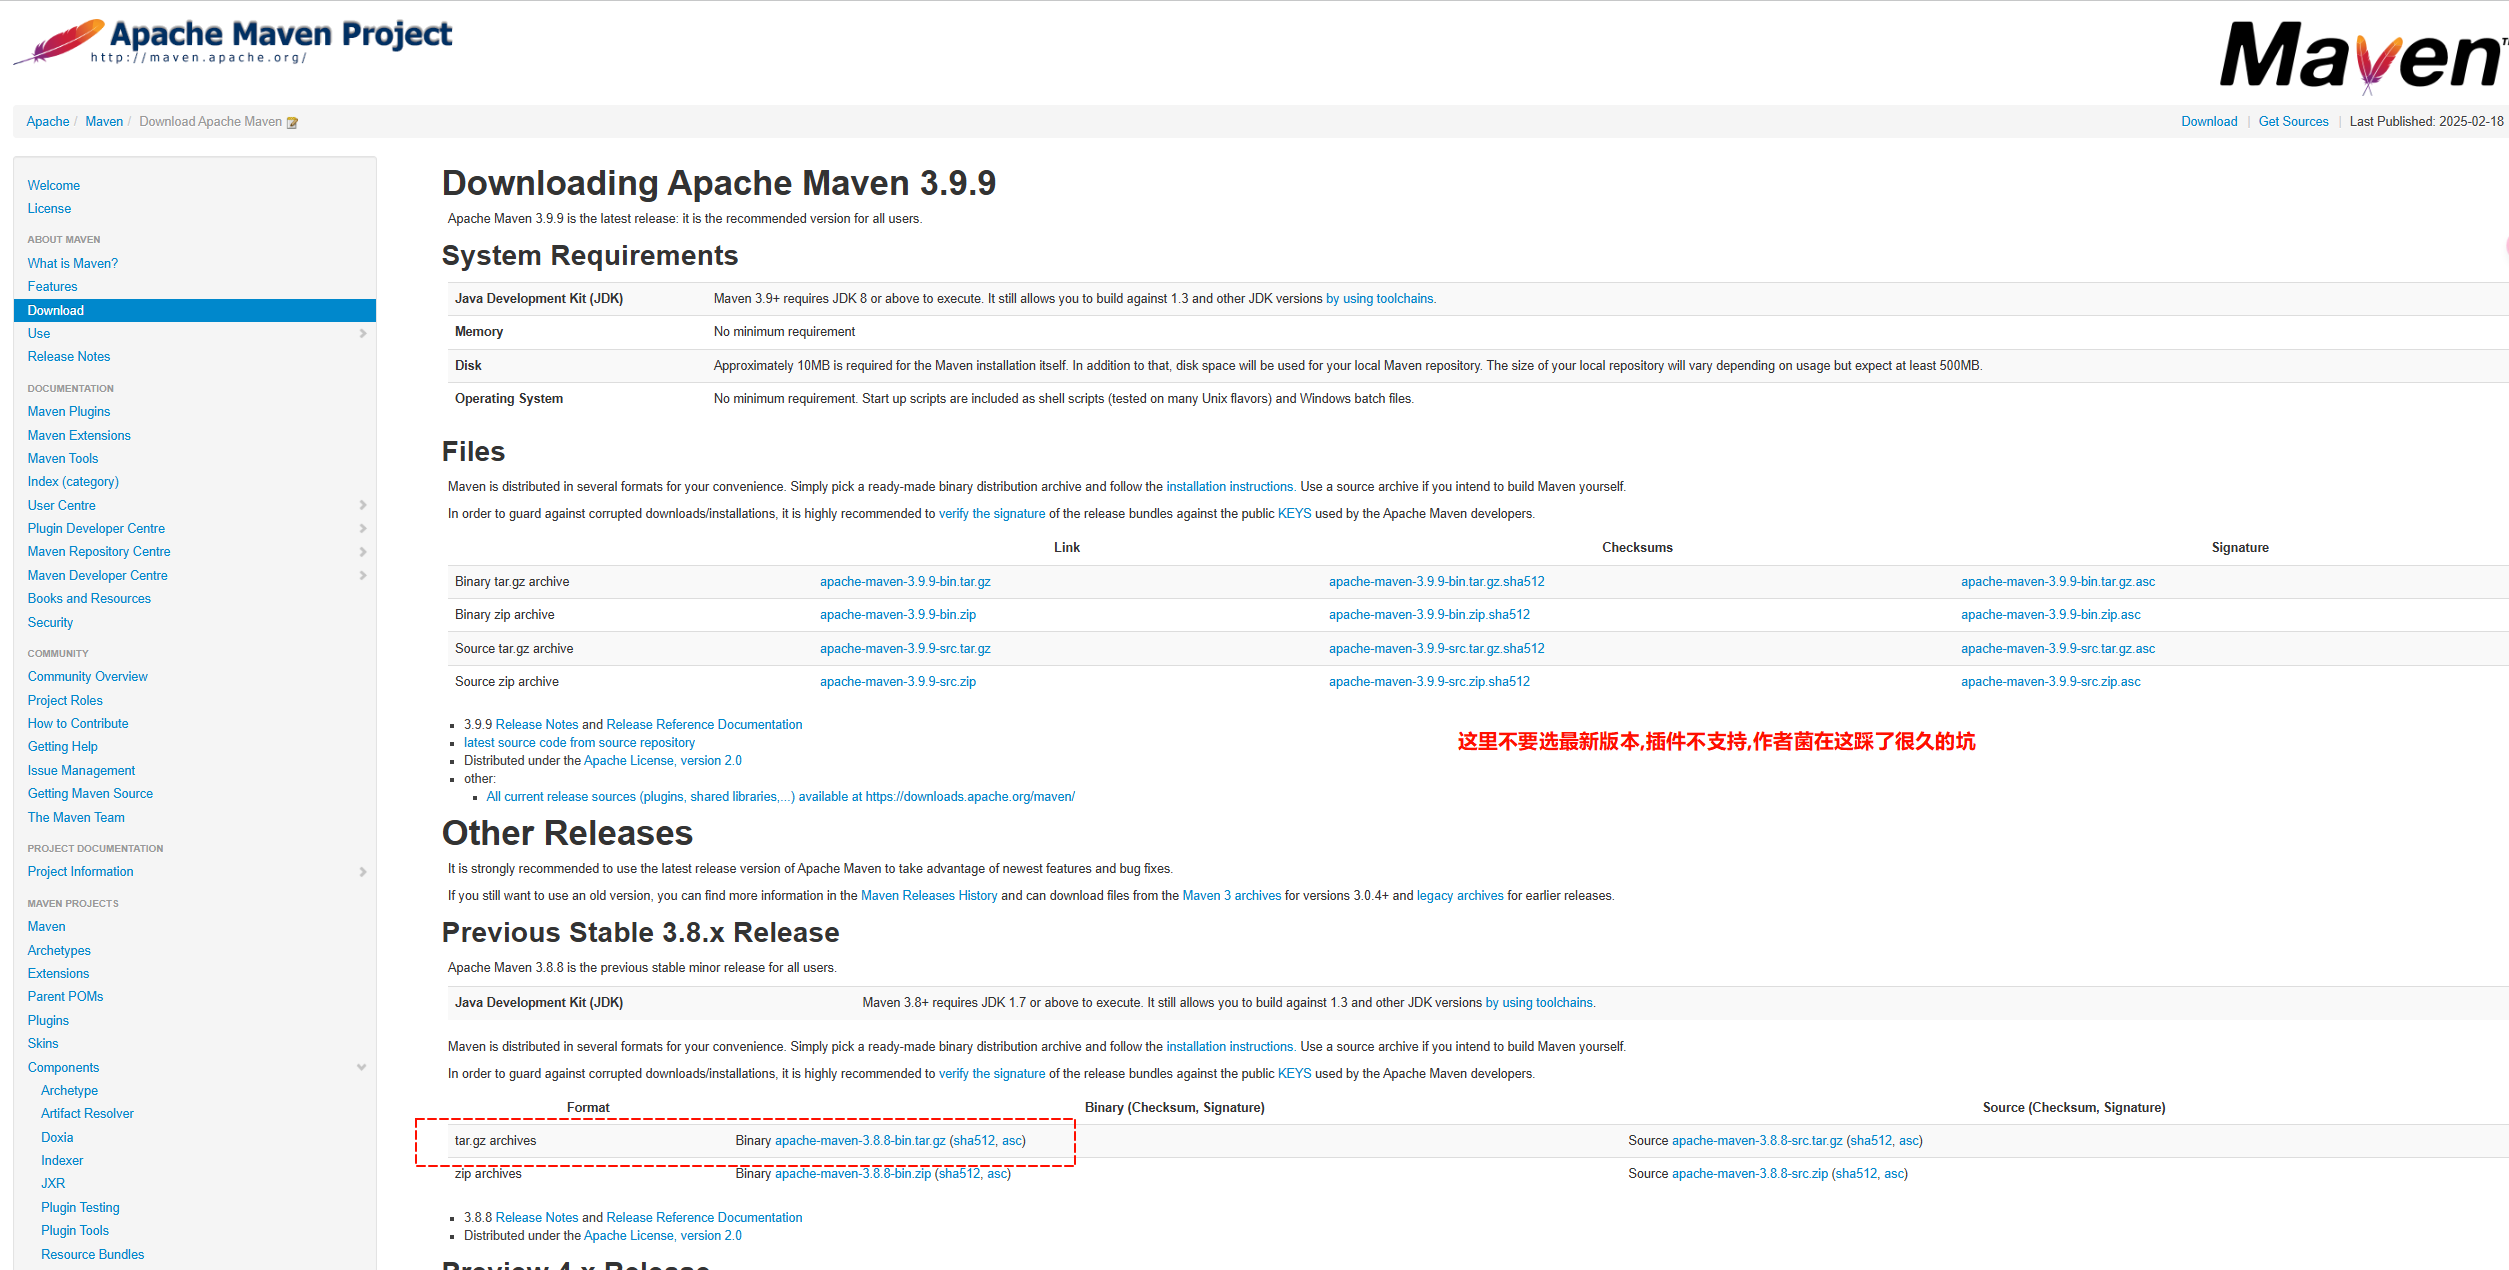Open the first verify the signature link
Image resolution: width=2509 pixels, height=1270 pixels.
(992, 514)
